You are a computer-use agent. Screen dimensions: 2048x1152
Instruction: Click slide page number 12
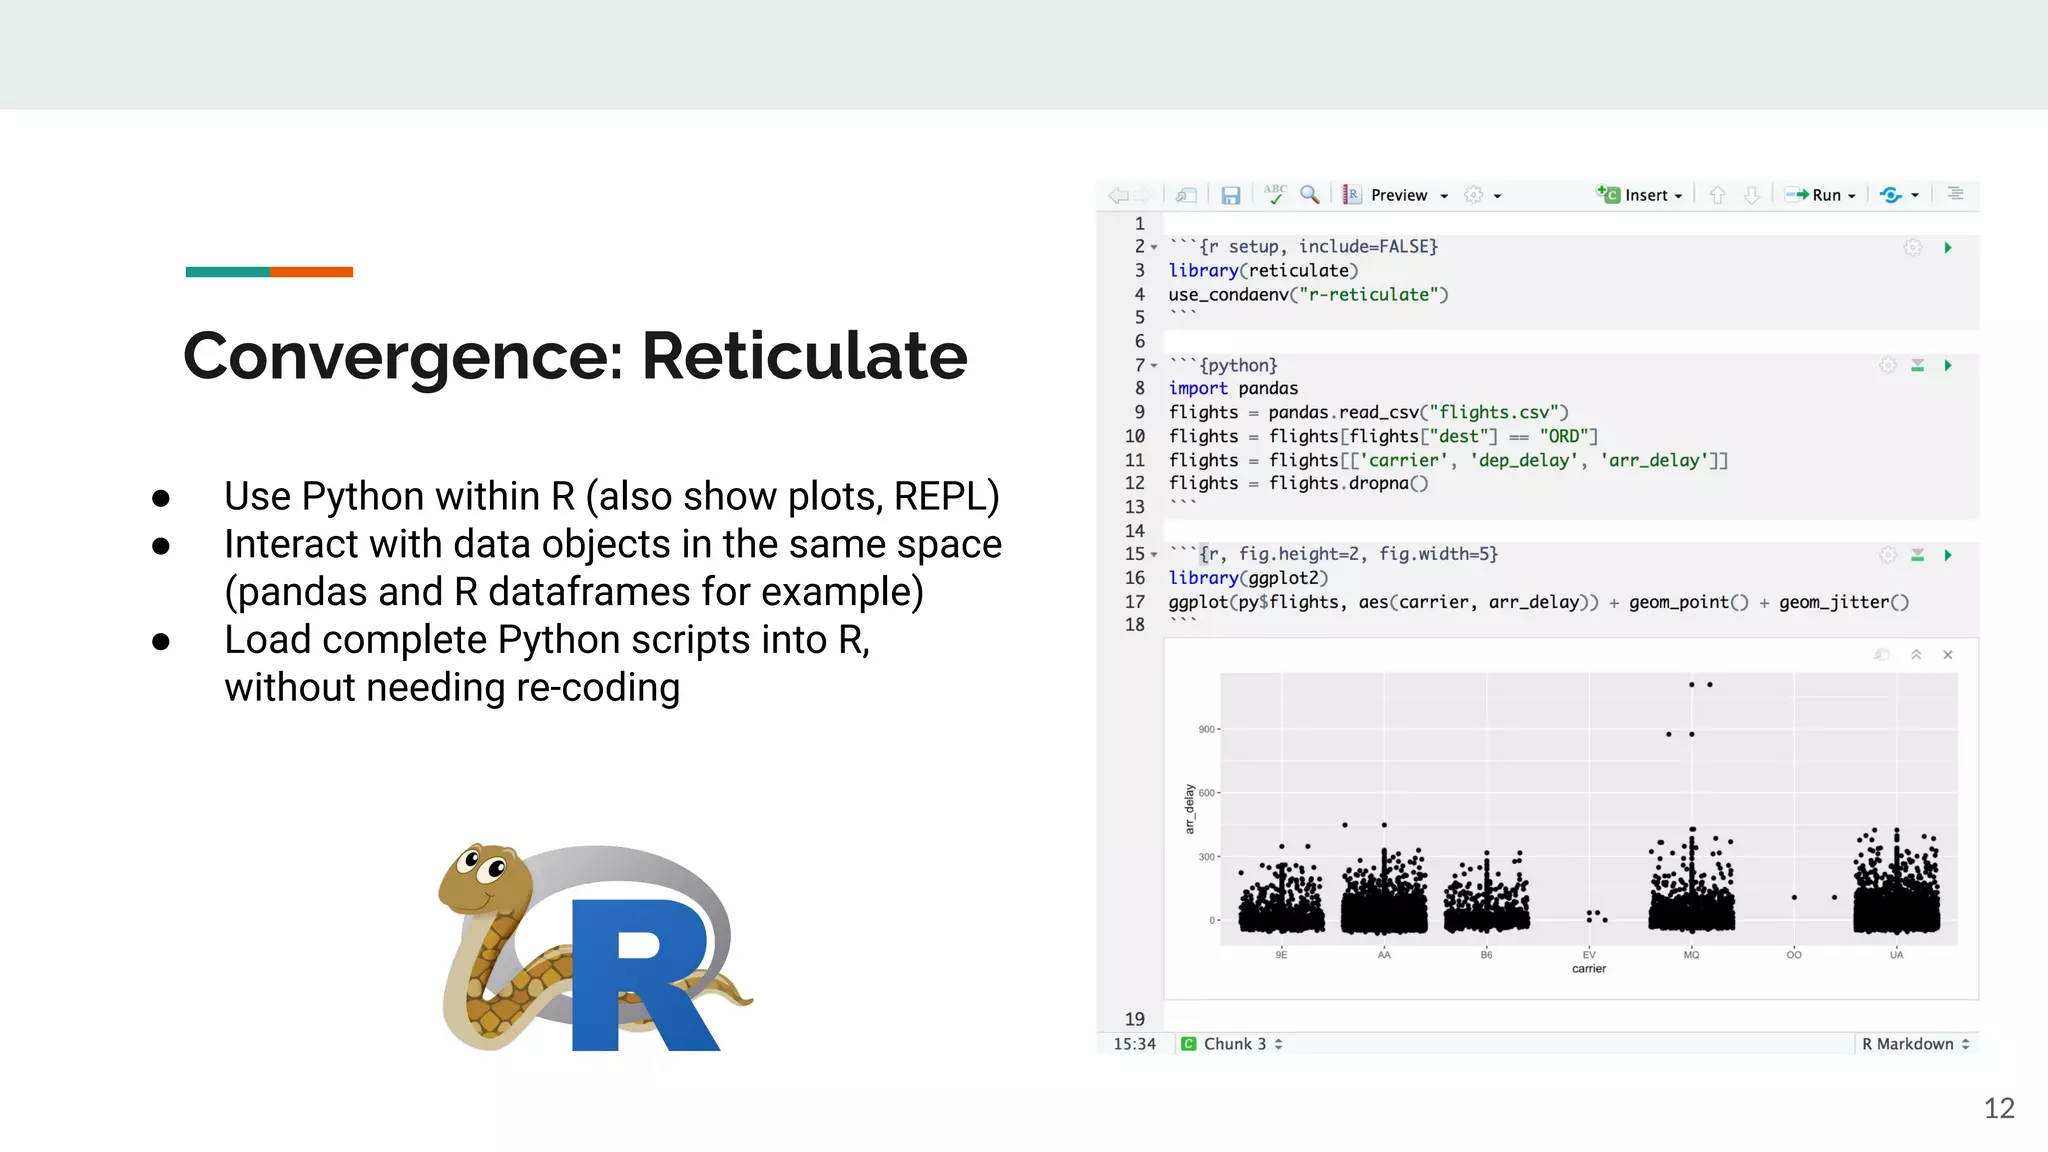(1999, 1108)
